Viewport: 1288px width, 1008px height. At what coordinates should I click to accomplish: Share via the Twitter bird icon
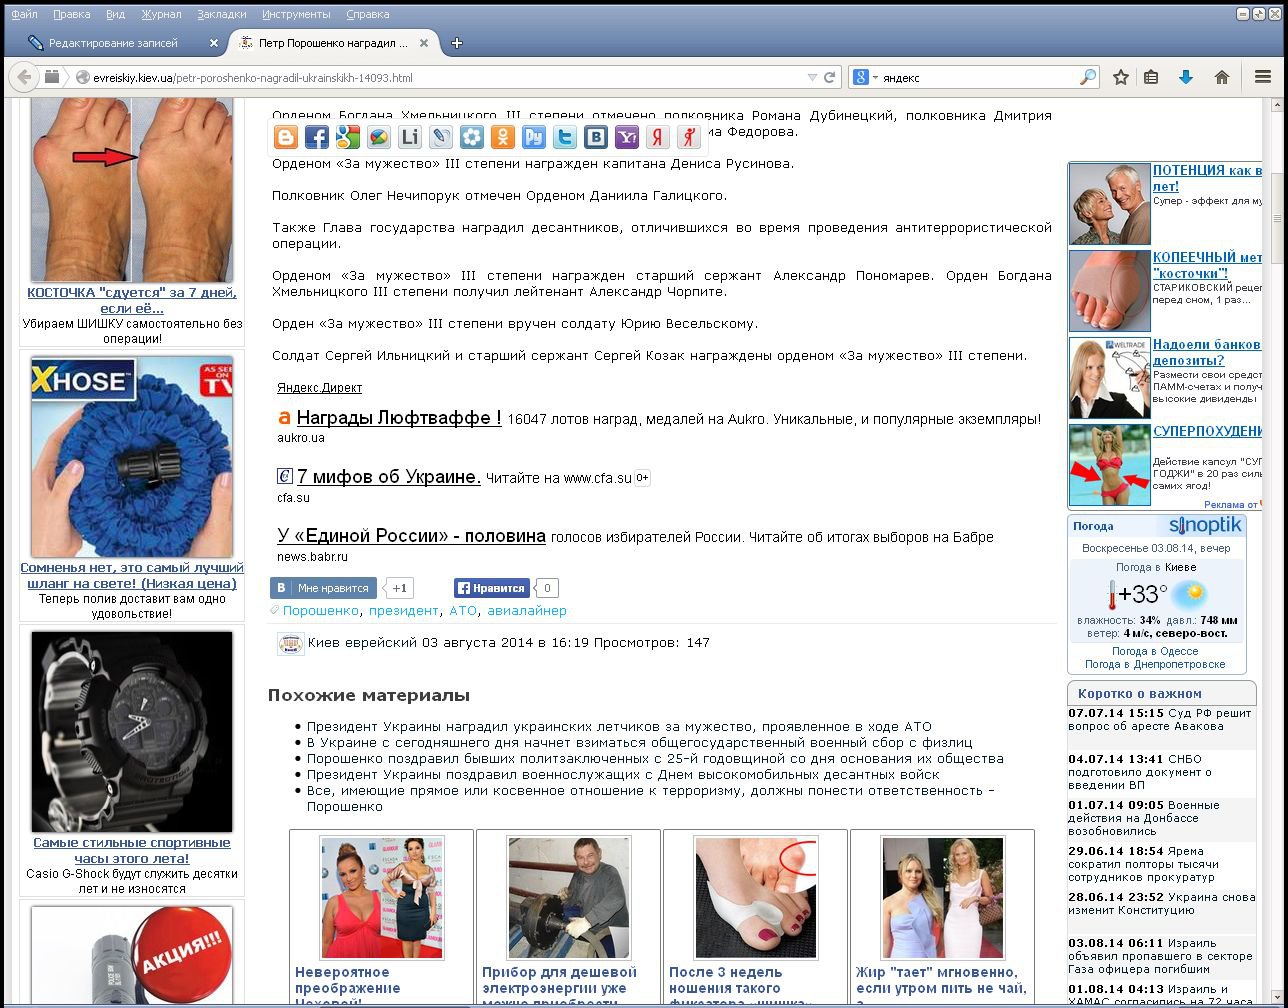(x=565, y=138)
